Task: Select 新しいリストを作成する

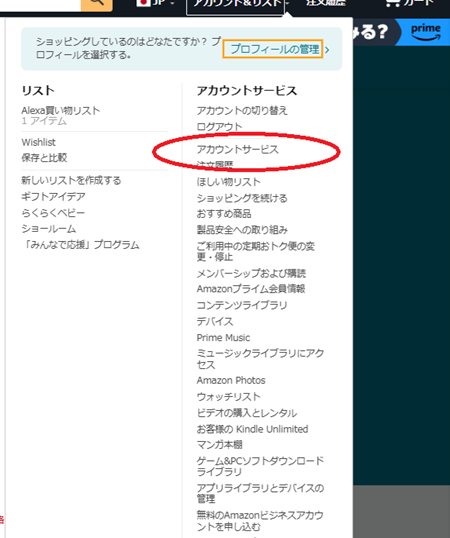Action: (71, 180)
